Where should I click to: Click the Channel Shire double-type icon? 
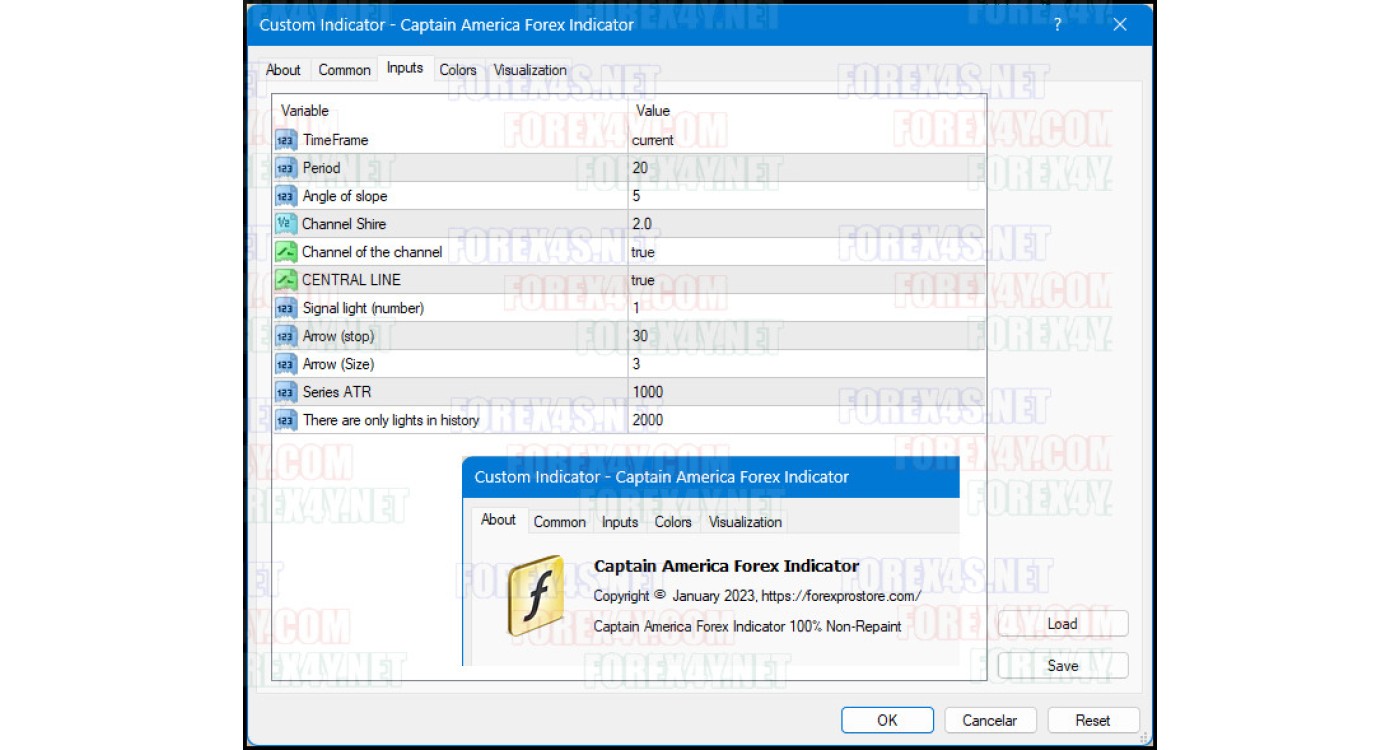tap(286, 224)
